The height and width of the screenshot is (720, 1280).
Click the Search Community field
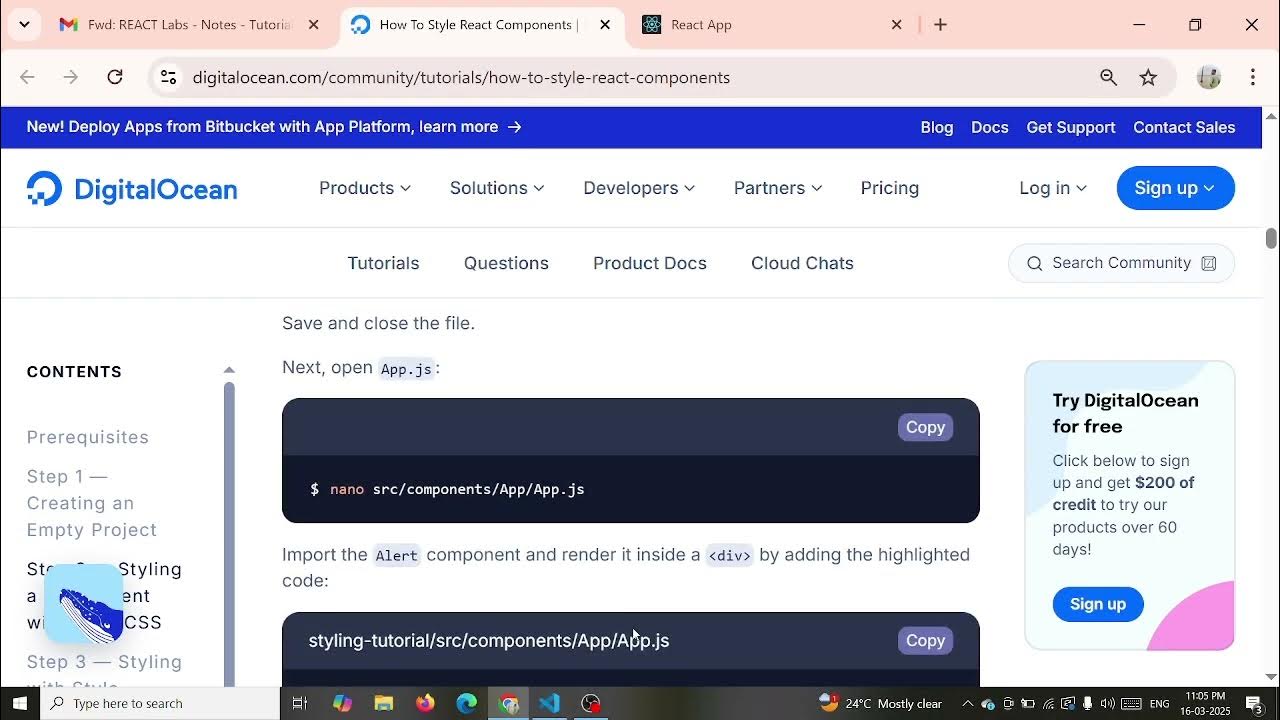(x=1121, y=263)
